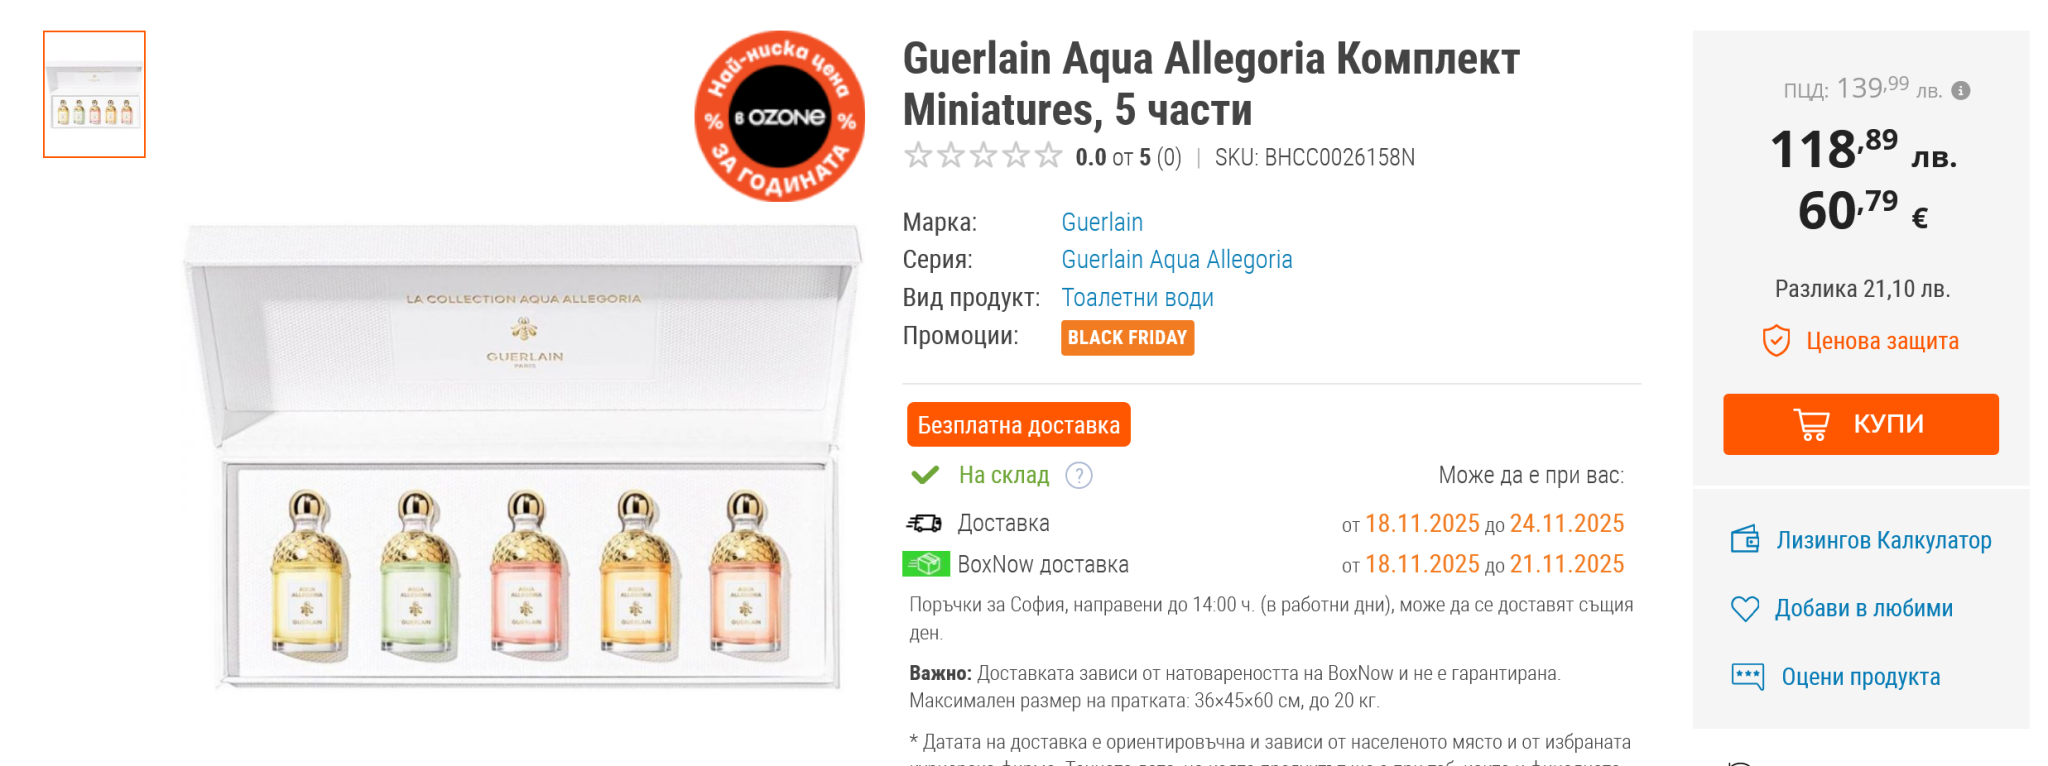Click the info icon next to ПЦД price
This screenshot has width=2048, height=766.
coord(1961,90)
